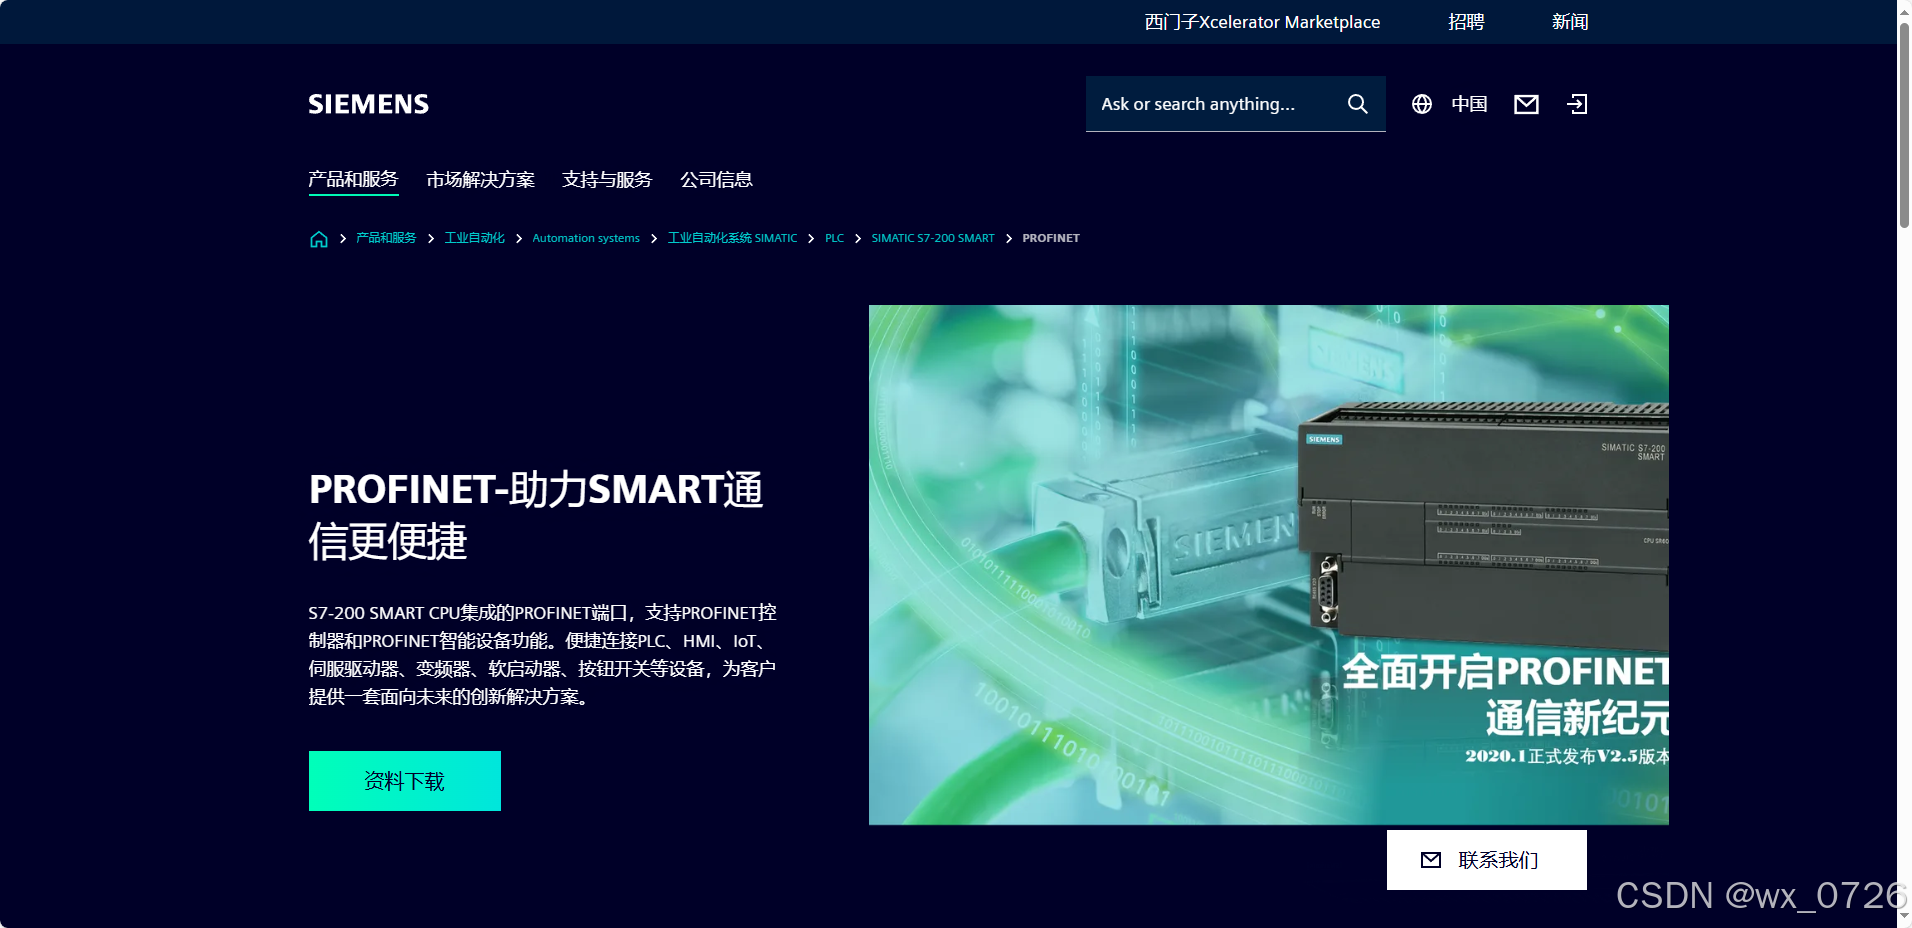Click PLC breadcrumb link
The image size is (1912, 928).
(834, 238)
